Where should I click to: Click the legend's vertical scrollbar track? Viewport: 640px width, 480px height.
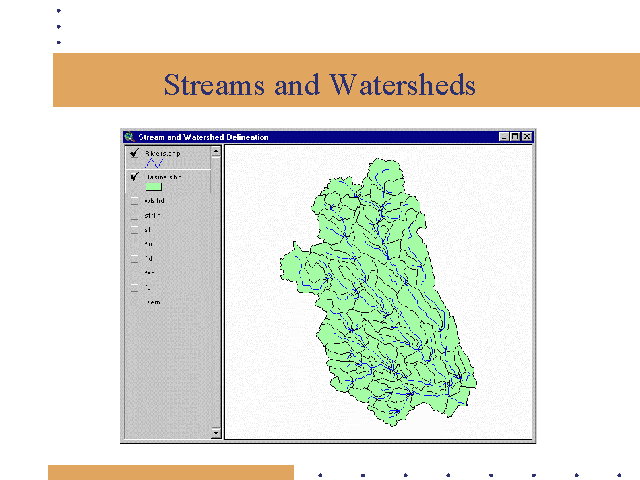215,300
